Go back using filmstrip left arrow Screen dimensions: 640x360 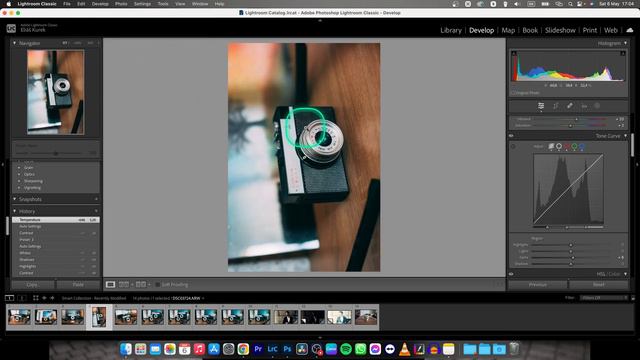(x=44, y=298)
